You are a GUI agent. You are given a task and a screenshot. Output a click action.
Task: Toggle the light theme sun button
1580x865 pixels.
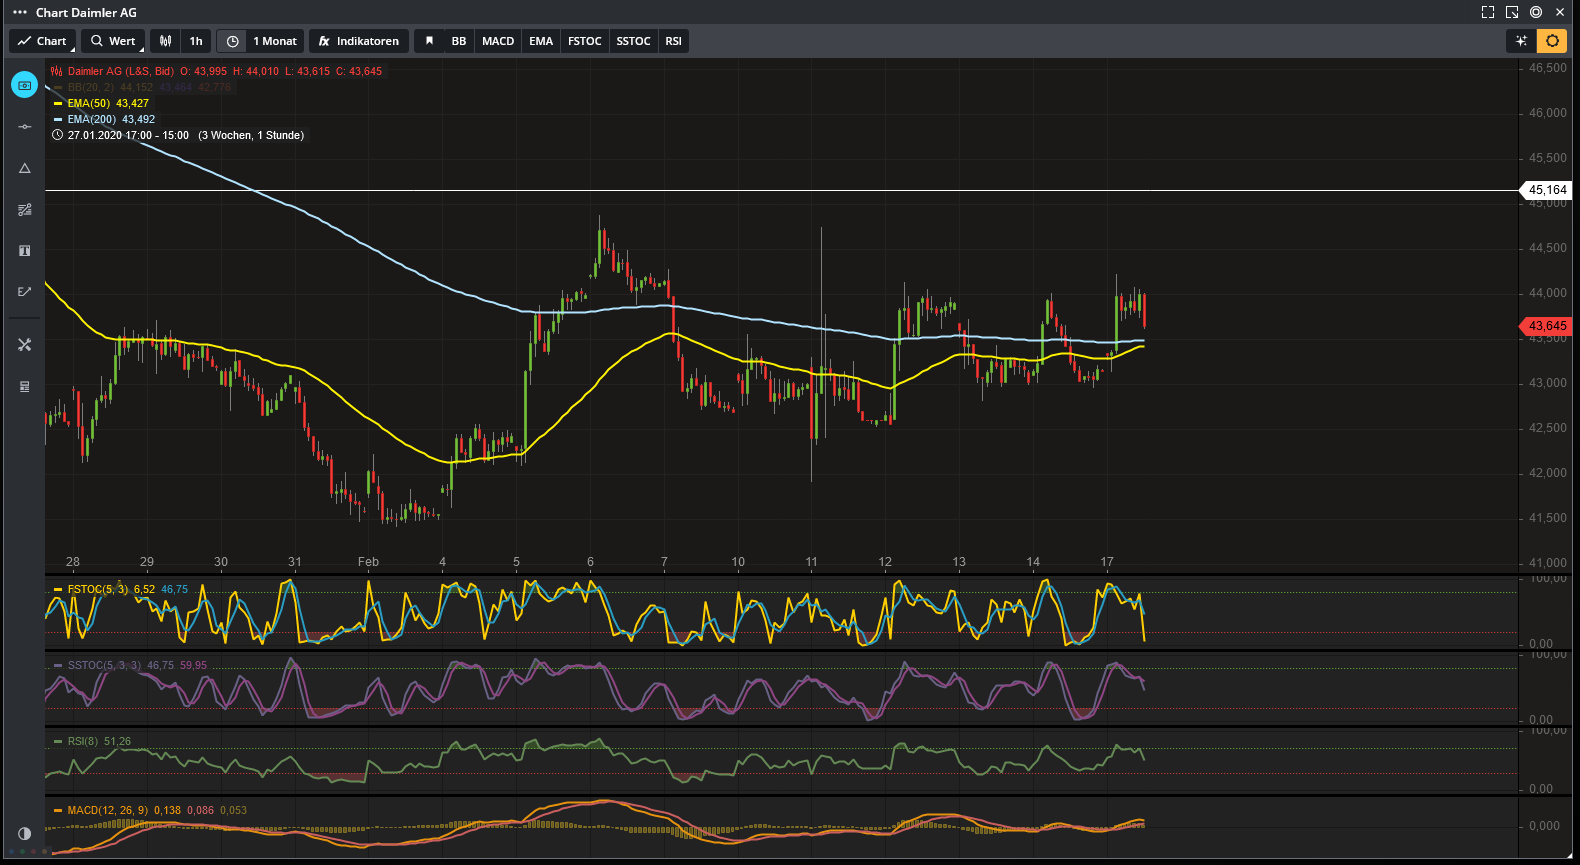[1552, 41]
